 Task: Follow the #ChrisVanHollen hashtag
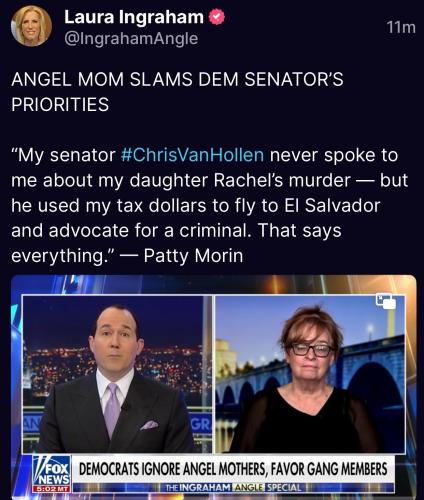click(193, 155)
